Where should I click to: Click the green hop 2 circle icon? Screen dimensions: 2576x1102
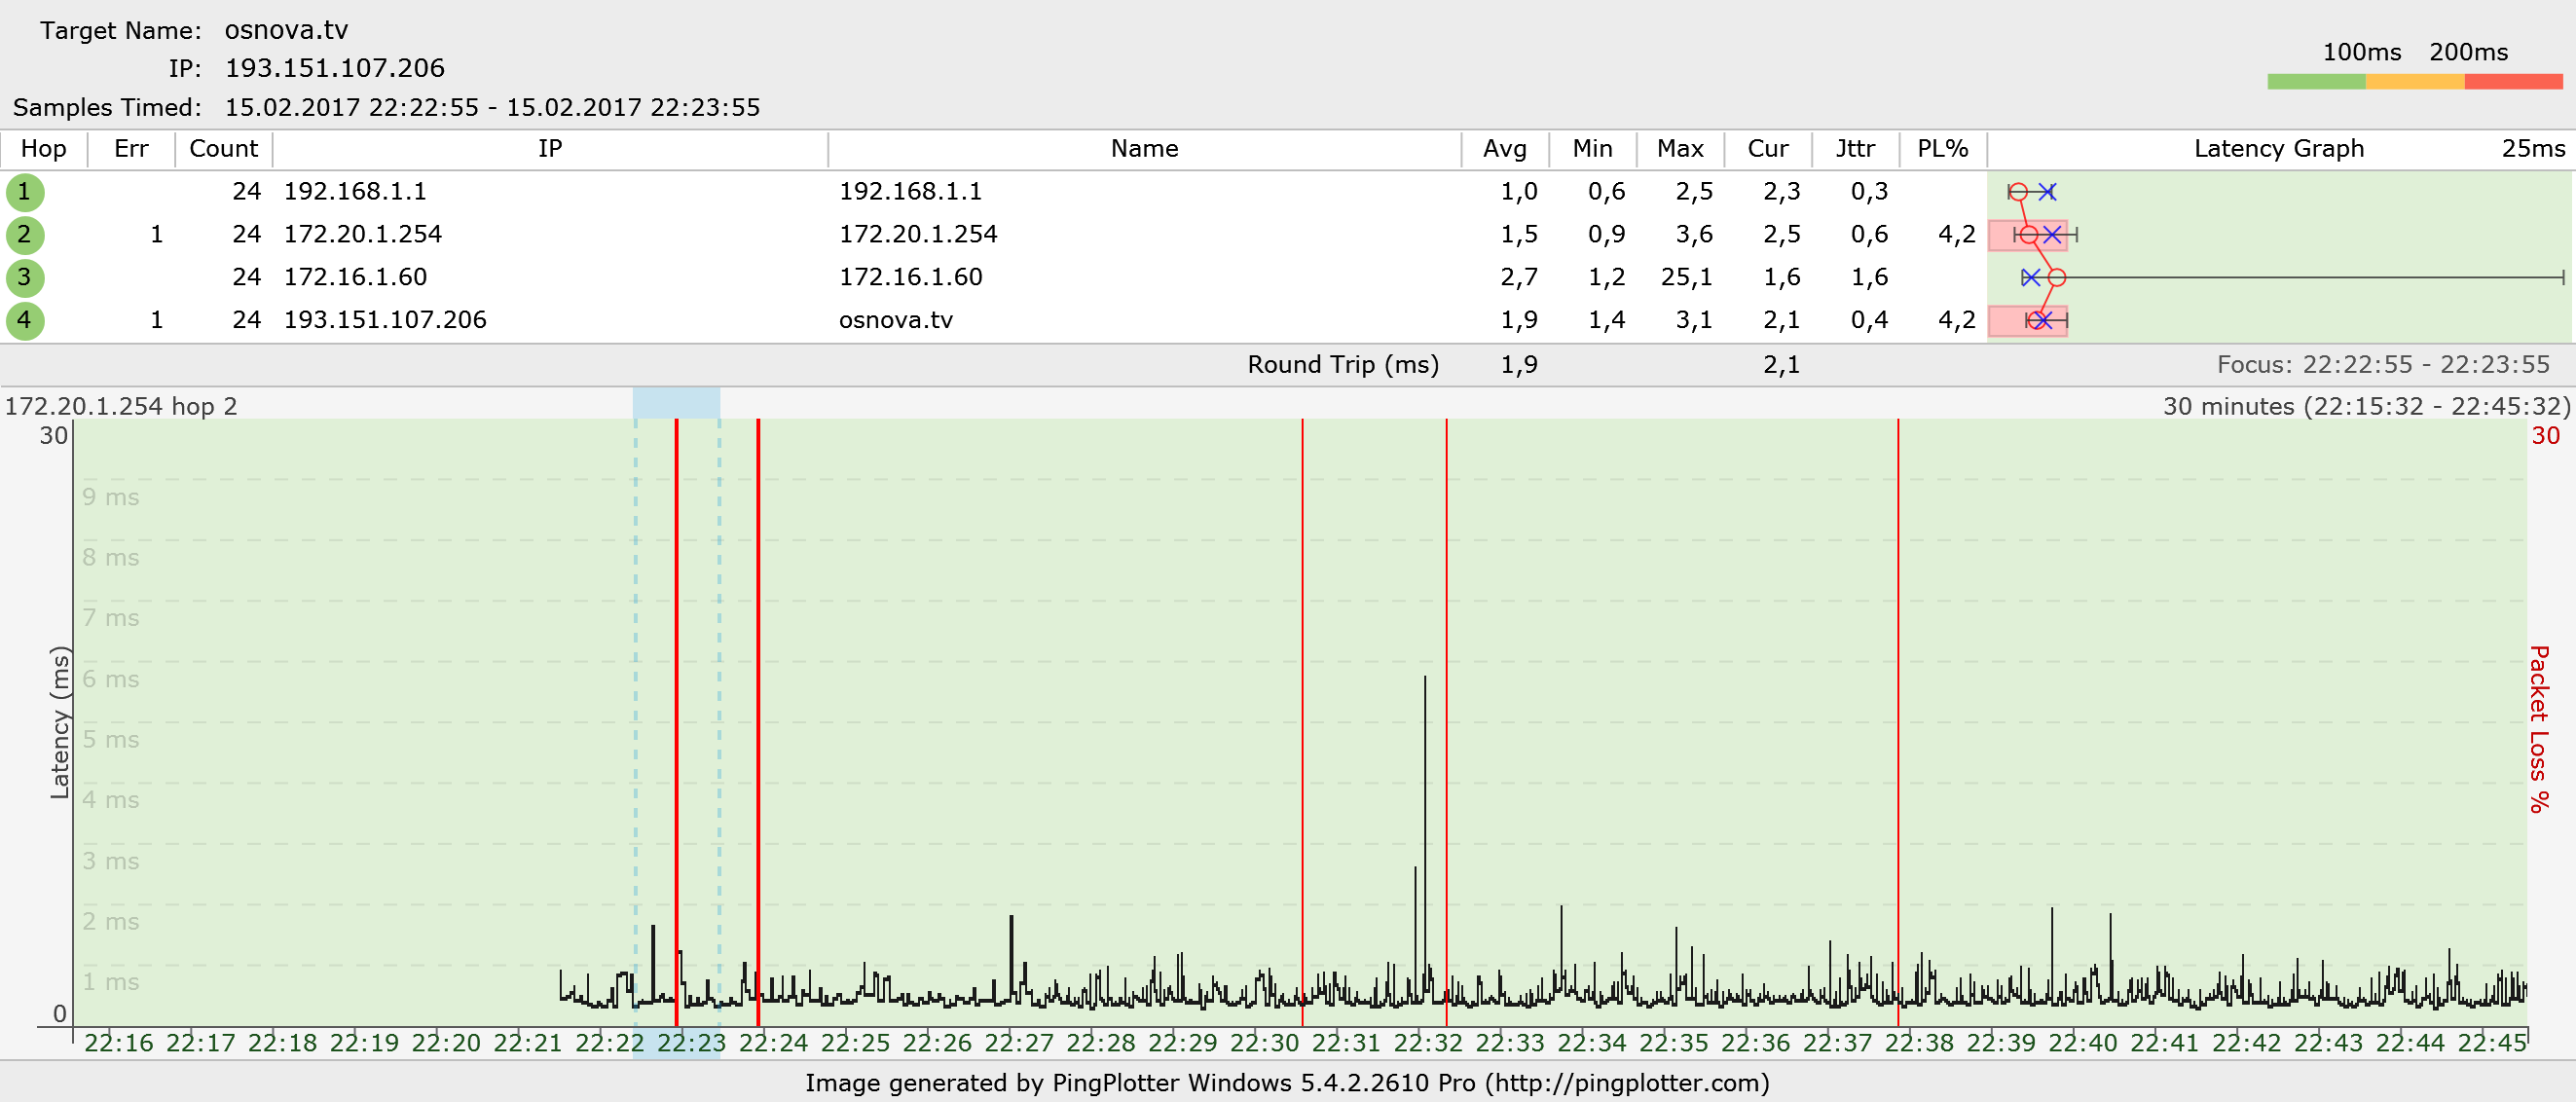(x=24, y=235)
